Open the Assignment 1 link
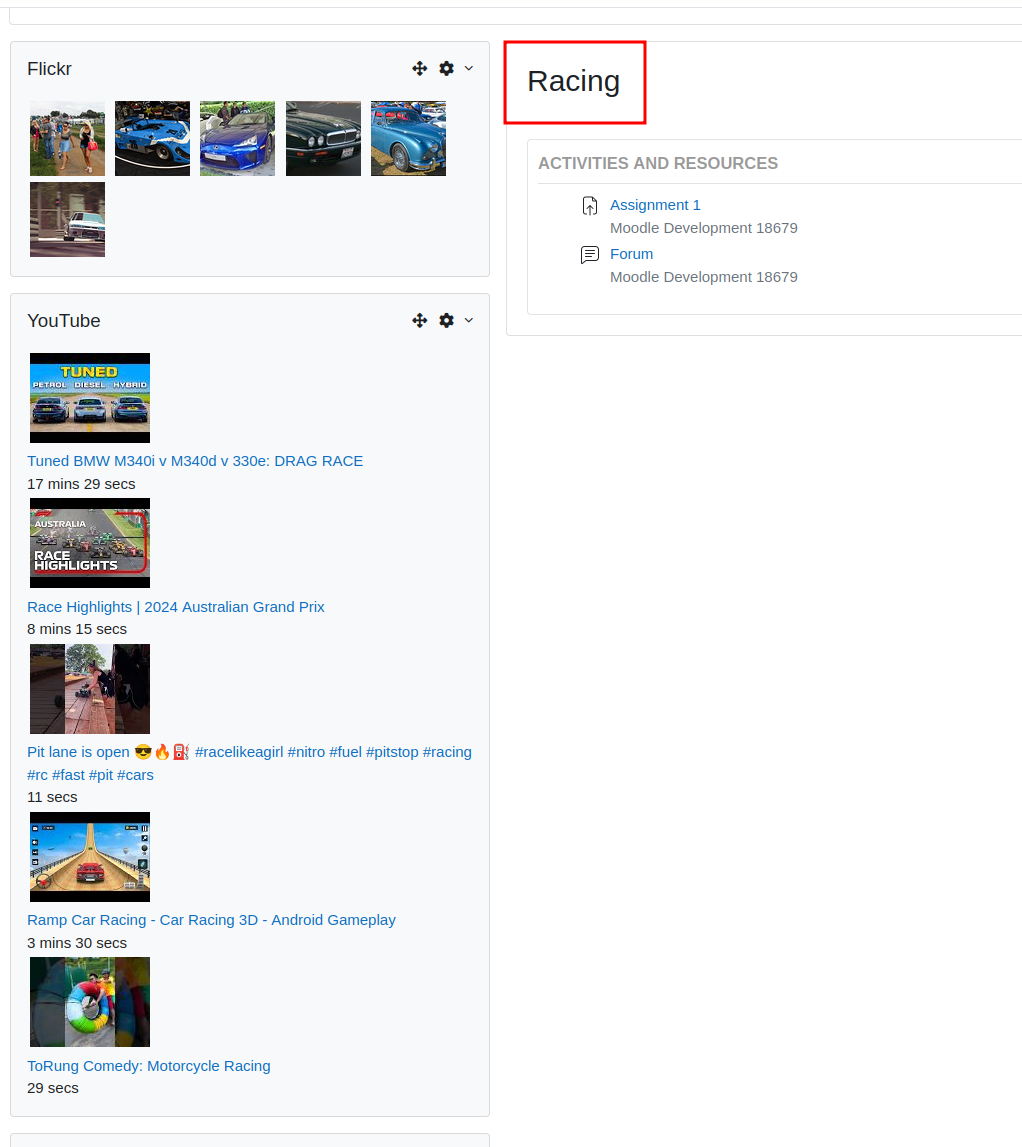1022x1147 pixels. tap(655, 205)
